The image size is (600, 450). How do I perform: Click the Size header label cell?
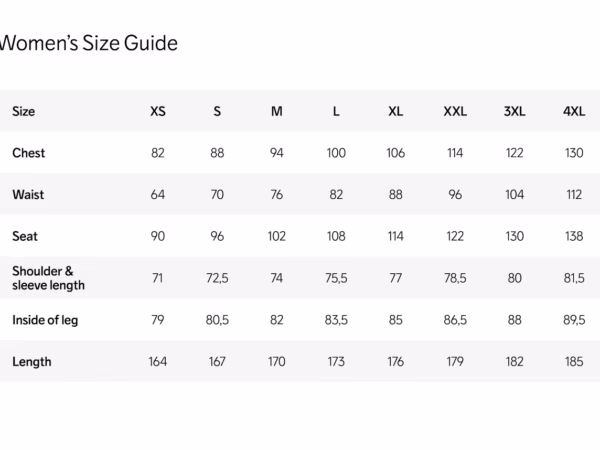[x=24, y=111]
